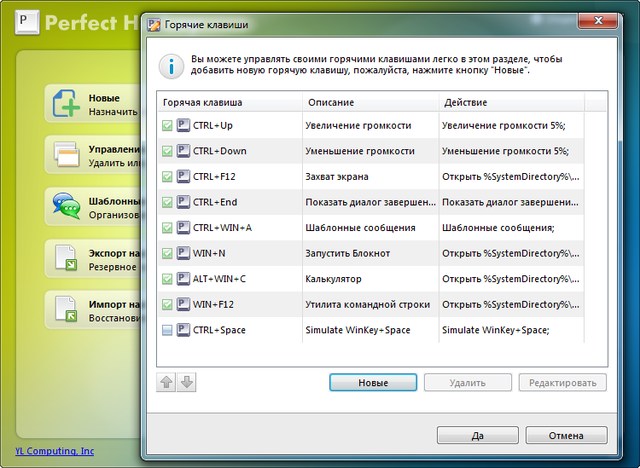Click the import settings document icon
The height and width of the screenshot is (468, 640).
tap(67, 309)
